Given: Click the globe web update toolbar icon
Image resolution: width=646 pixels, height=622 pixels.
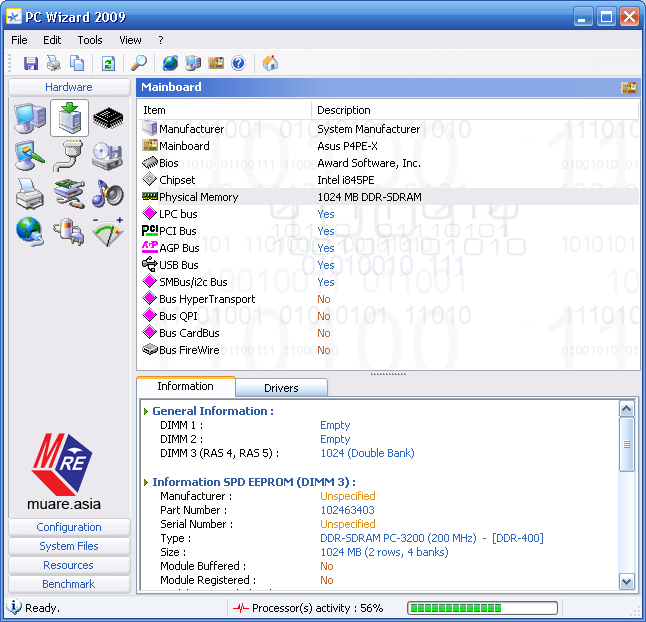Looking at the screenshot, I should tap(170, 63).
